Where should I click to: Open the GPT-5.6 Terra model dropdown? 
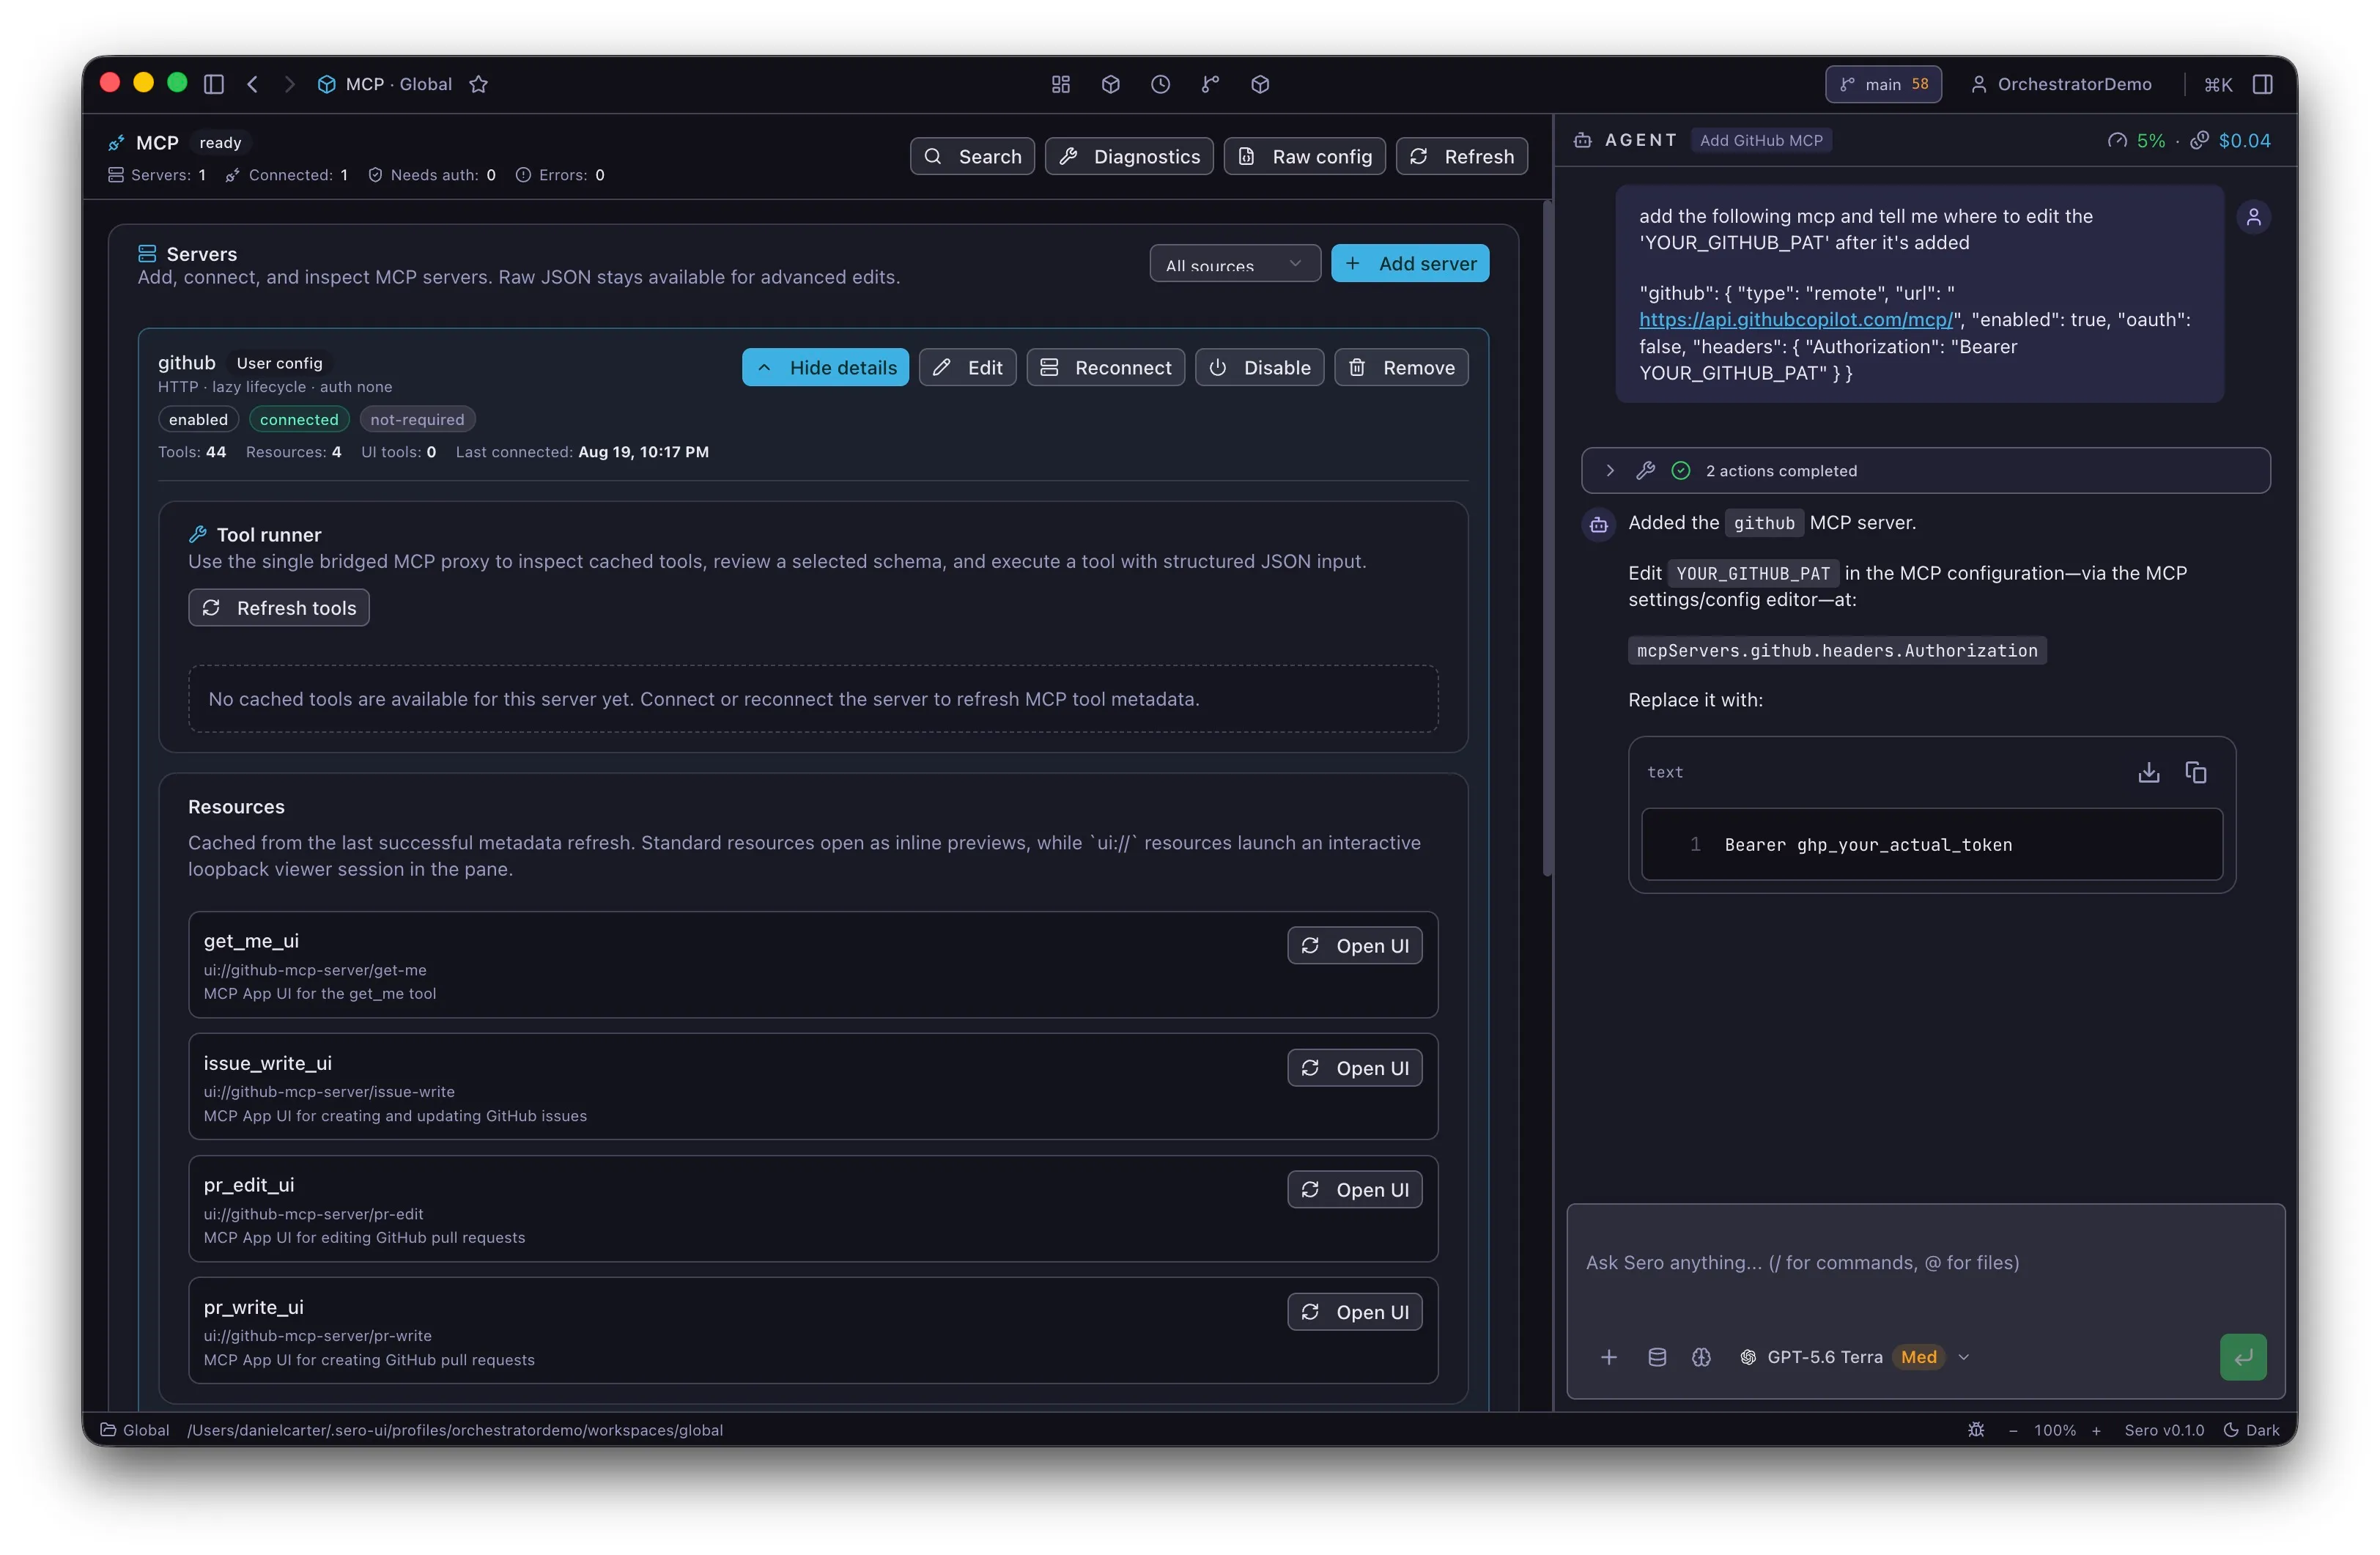pos(1855,1357)
